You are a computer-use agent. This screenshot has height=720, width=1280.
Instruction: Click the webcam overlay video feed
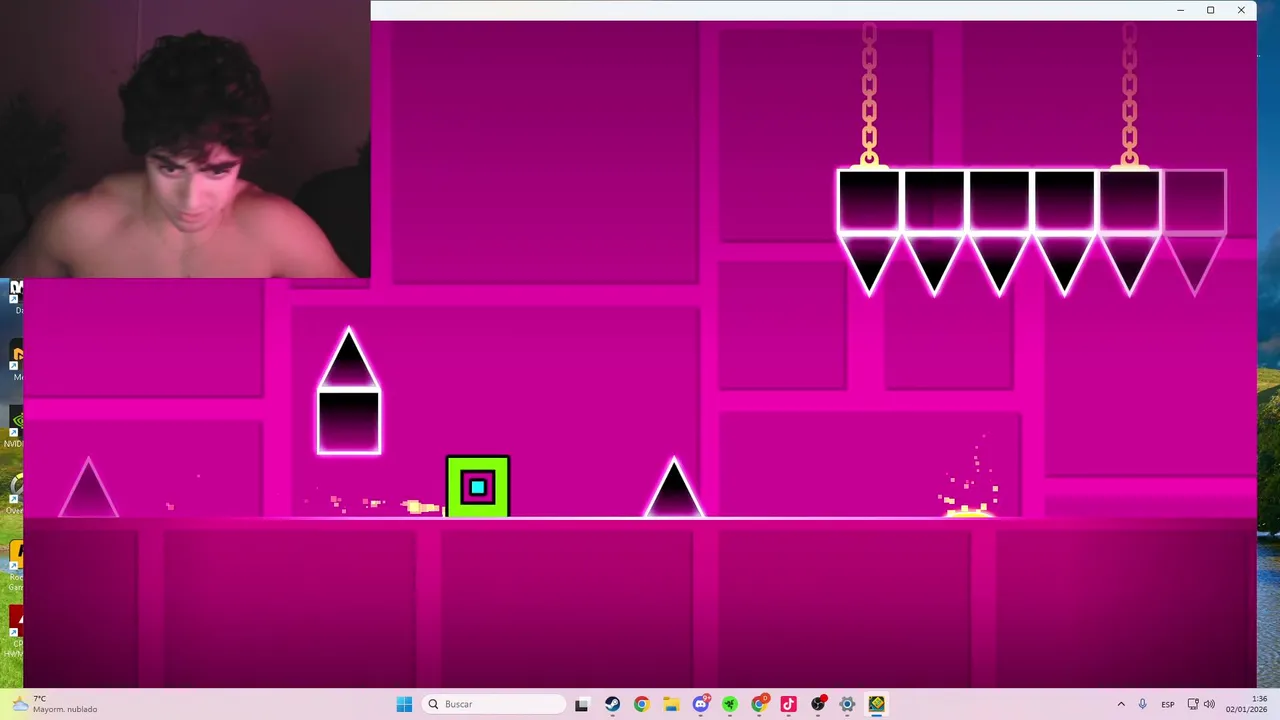[185, 139]
